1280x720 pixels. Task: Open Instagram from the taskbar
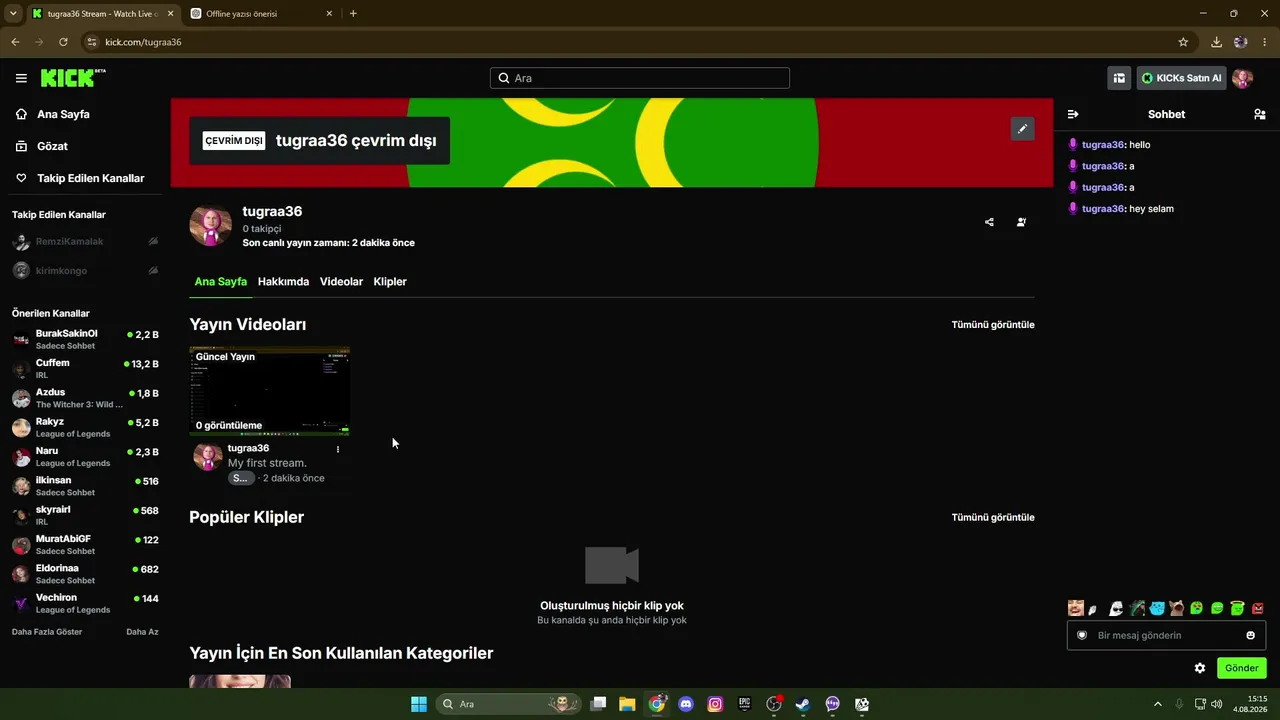[x=715, y=704]
